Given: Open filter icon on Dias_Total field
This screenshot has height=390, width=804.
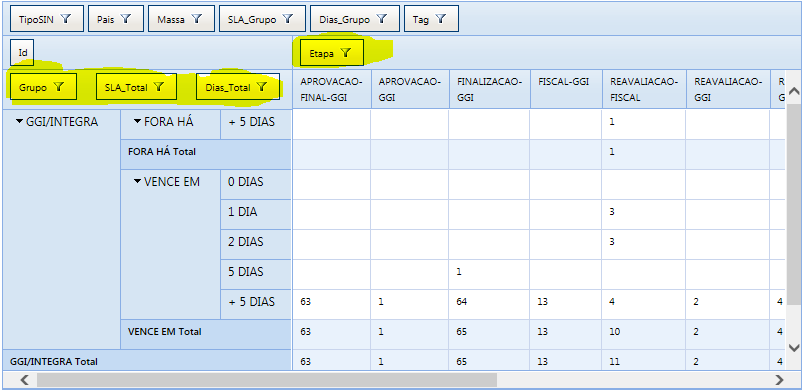Looking at the screenshot, I should pos(262,87).
